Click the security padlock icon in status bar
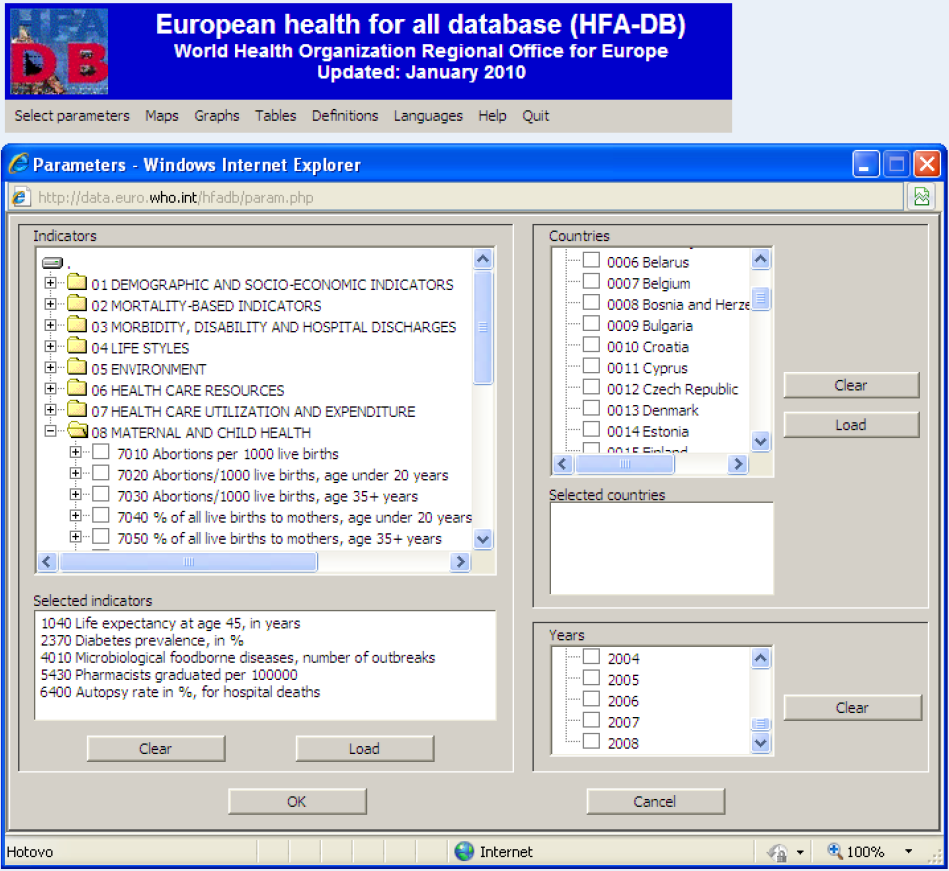The image size is (949, 871). point(778,852)
